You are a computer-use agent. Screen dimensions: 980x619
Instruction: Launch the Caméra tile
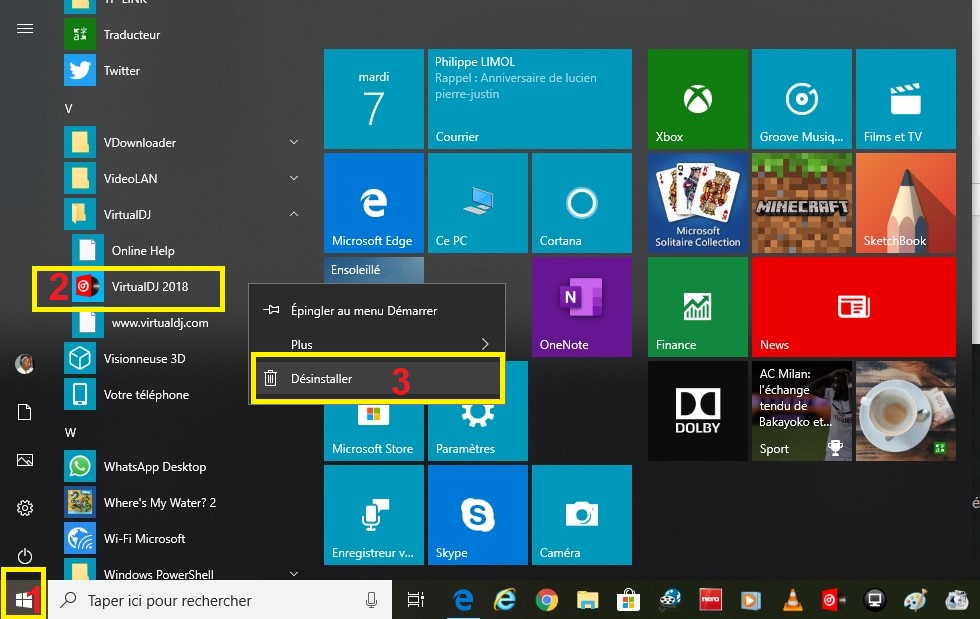(582, 515)
